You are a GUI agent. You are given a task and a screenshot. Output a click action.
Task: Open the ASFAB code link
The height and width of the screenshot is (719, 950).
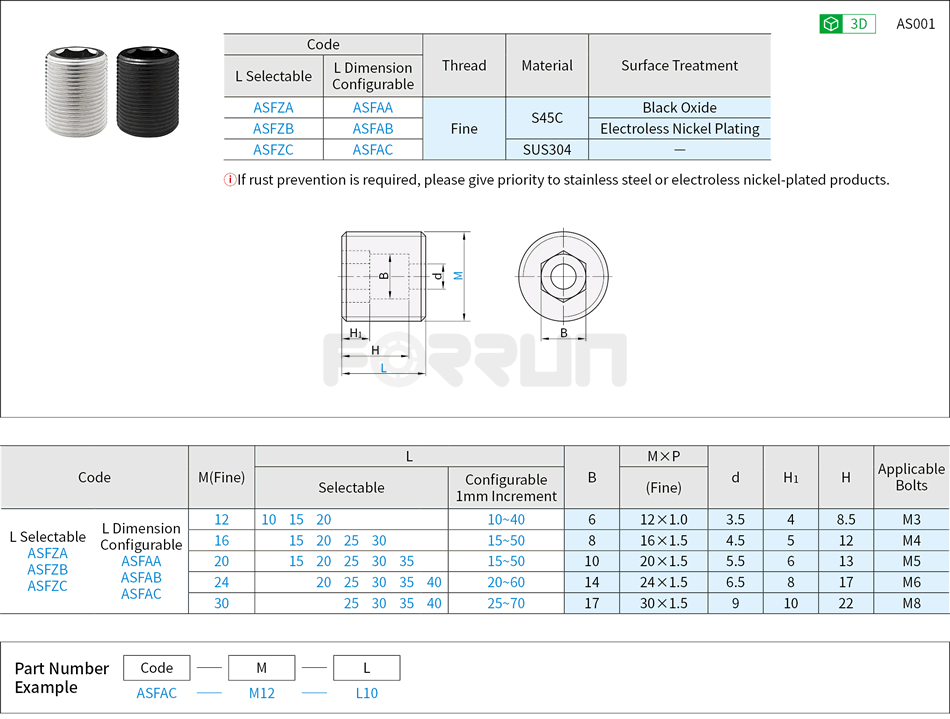point(373,128)
